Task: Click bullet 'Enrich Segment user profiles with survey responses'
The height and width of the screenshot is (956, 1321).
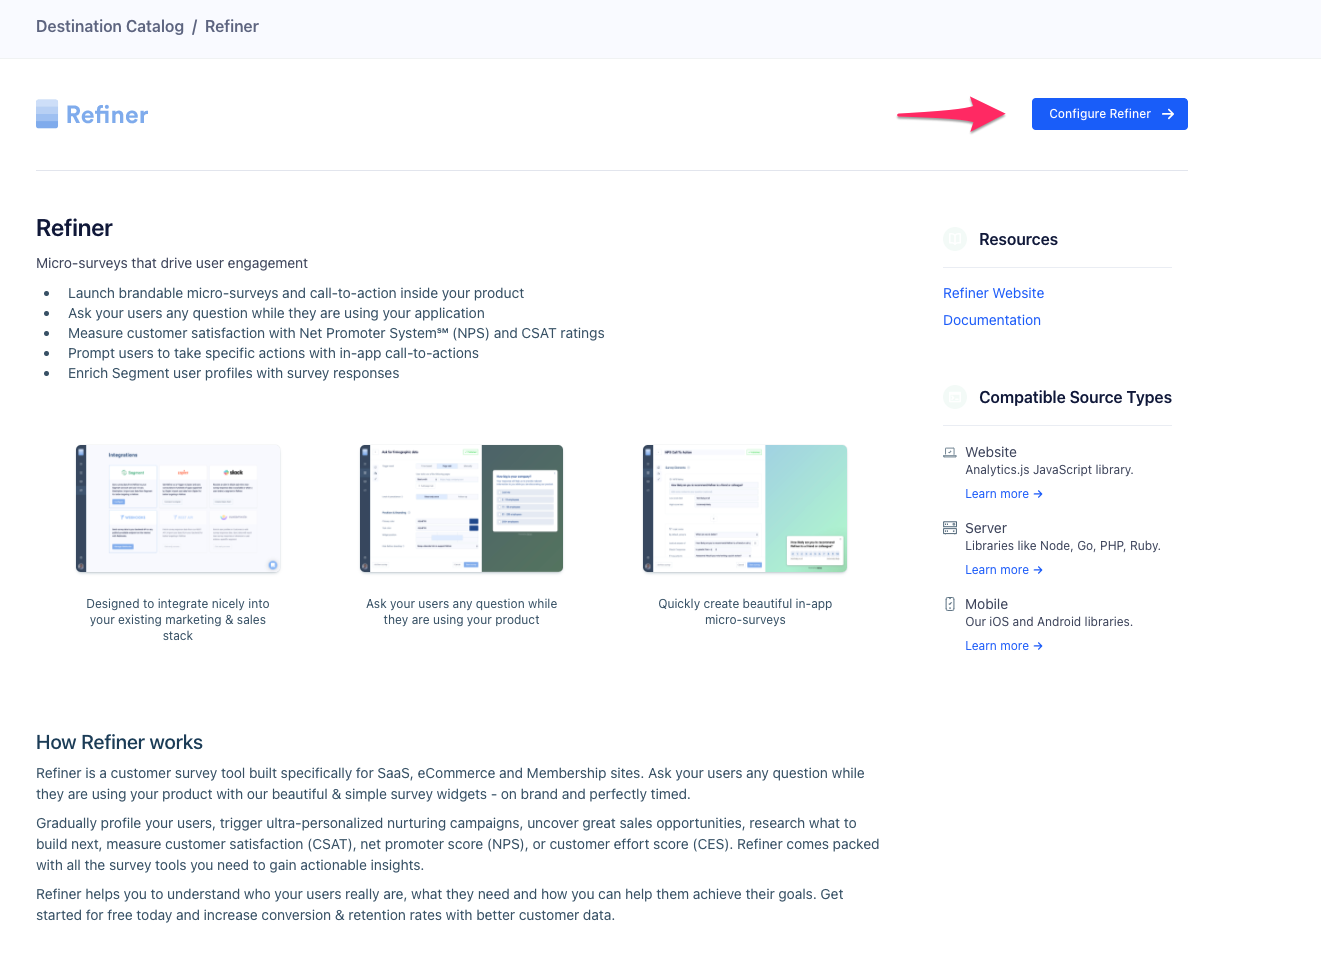Action: [234, 373]
